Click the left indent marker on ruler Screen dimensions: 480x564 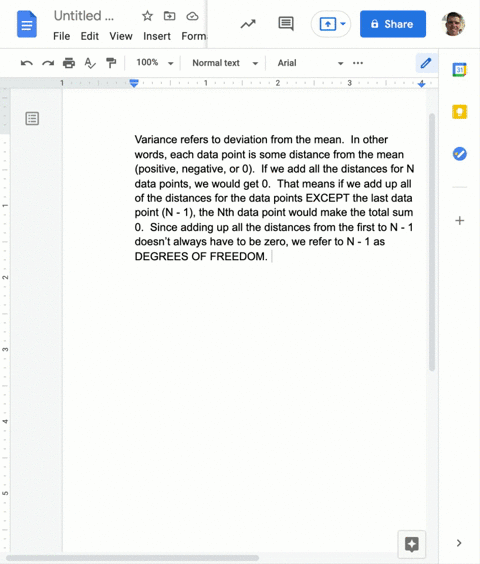(134, 83)
